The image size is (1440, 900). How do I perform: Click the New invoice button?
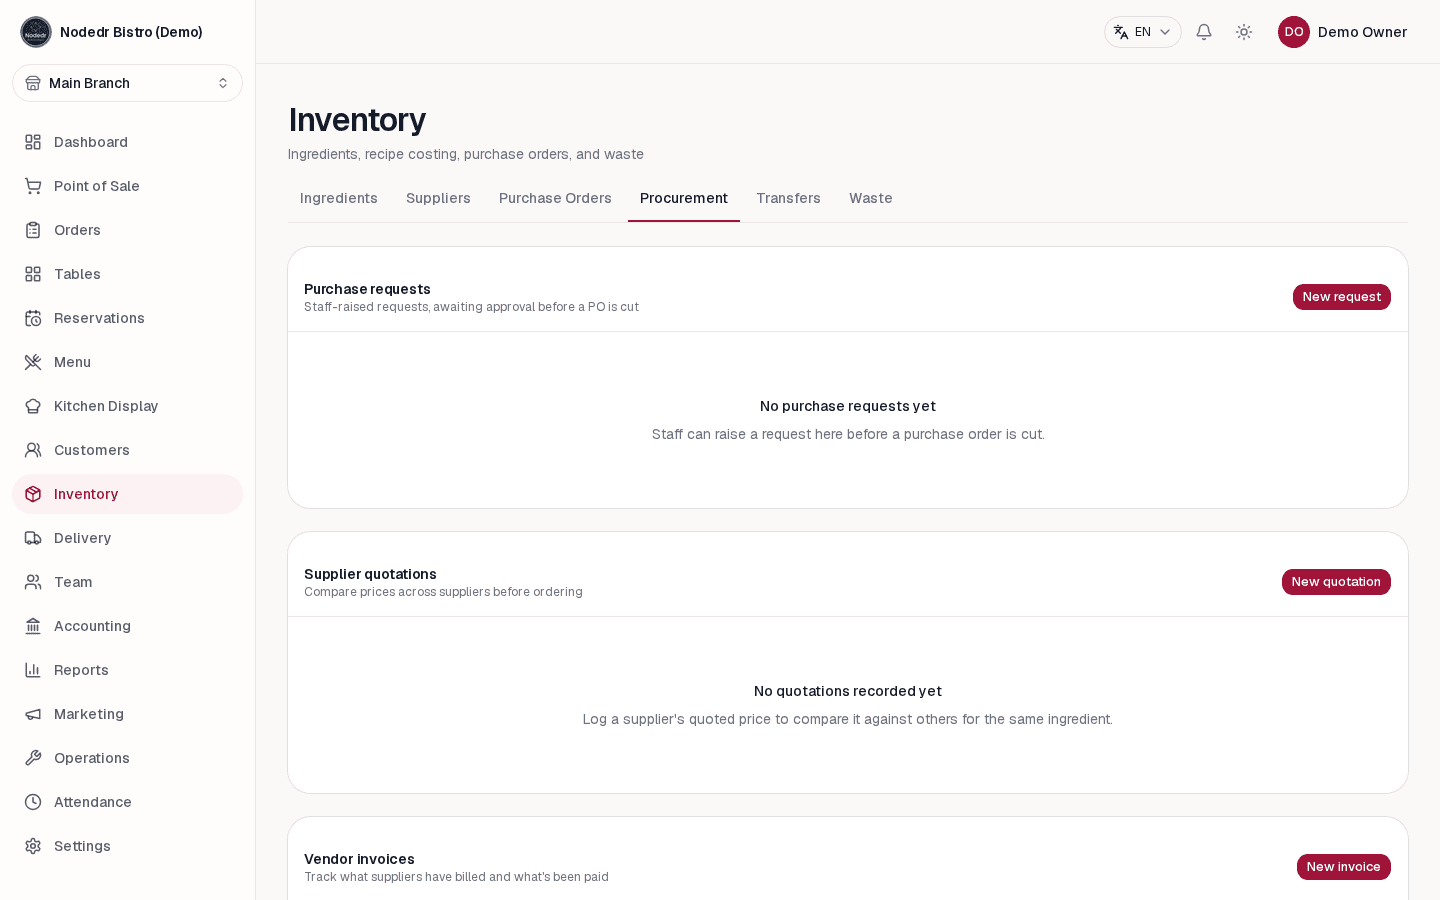[x=1344, y=867]
